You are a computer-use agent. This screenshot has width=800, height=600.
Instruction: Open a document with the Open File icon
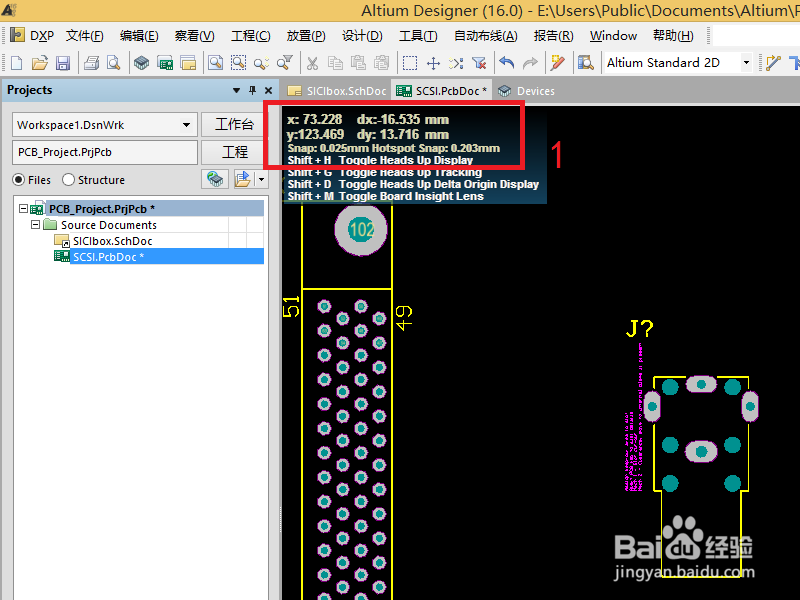click(x=39, y=62)
